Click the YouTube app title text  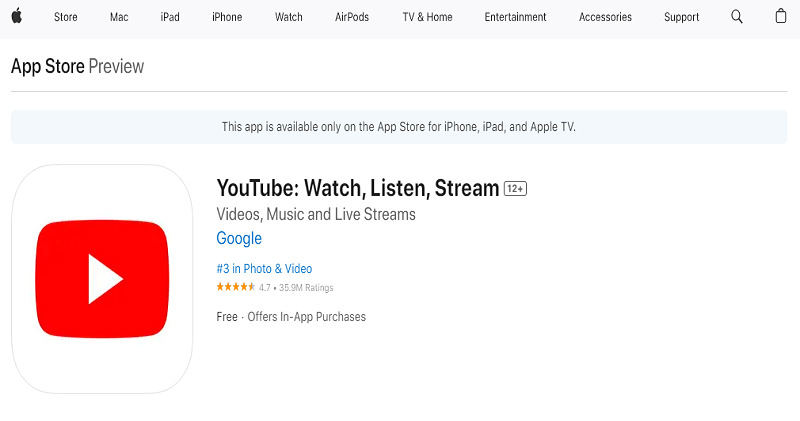click(x=357, y=188)
